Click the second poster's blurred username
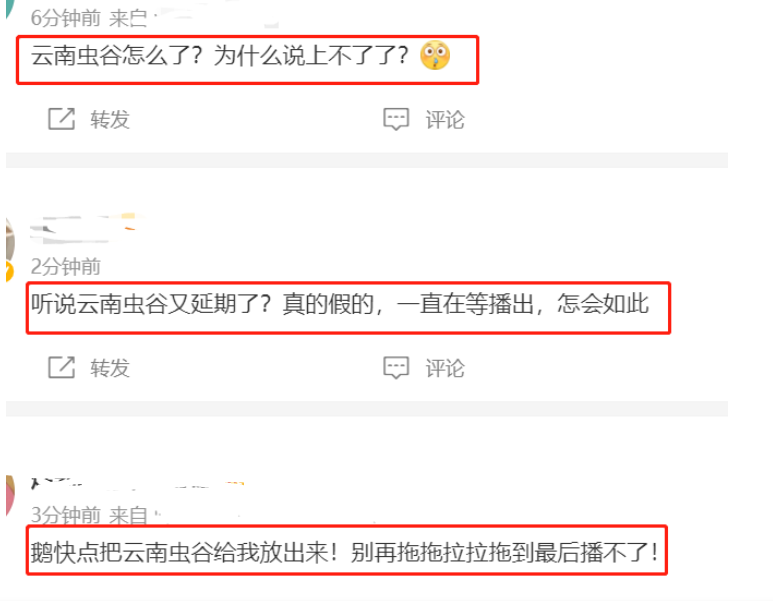 (83, 229)
